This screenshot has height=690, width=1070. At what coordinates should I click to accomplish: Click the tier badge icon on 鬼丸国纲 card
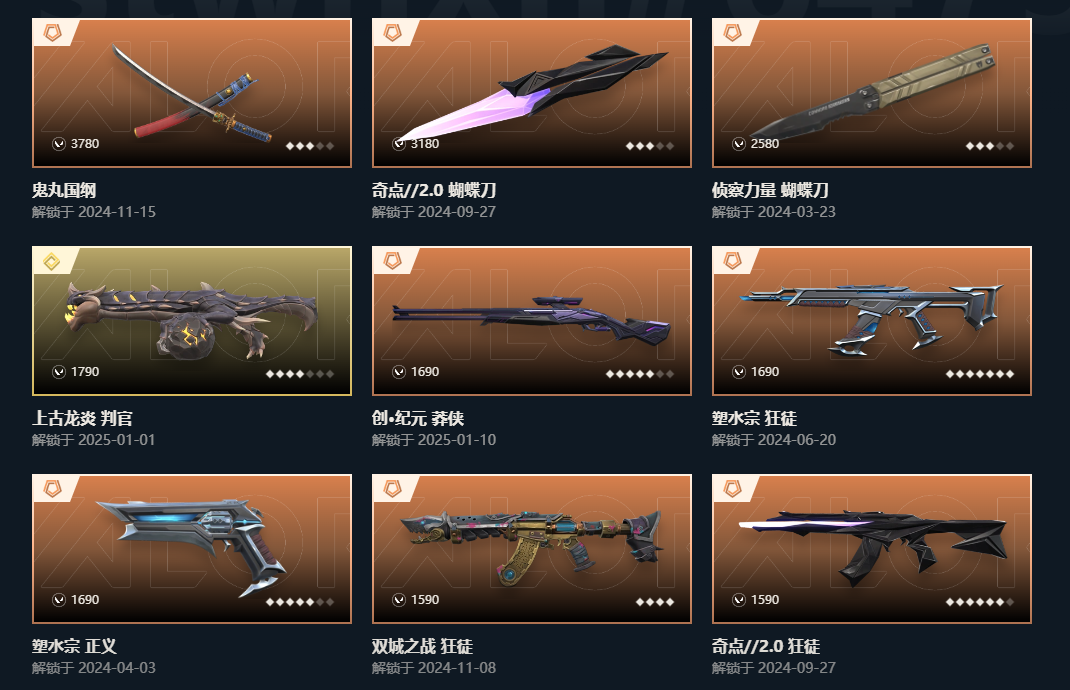click(x=53, y=32)
